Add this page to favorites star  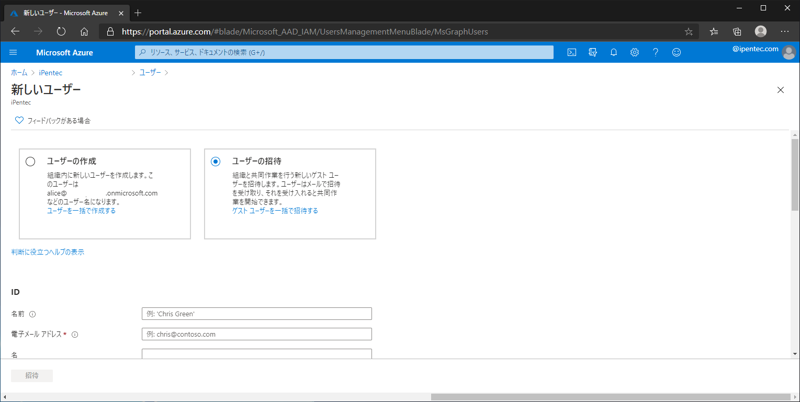point(689,32)
